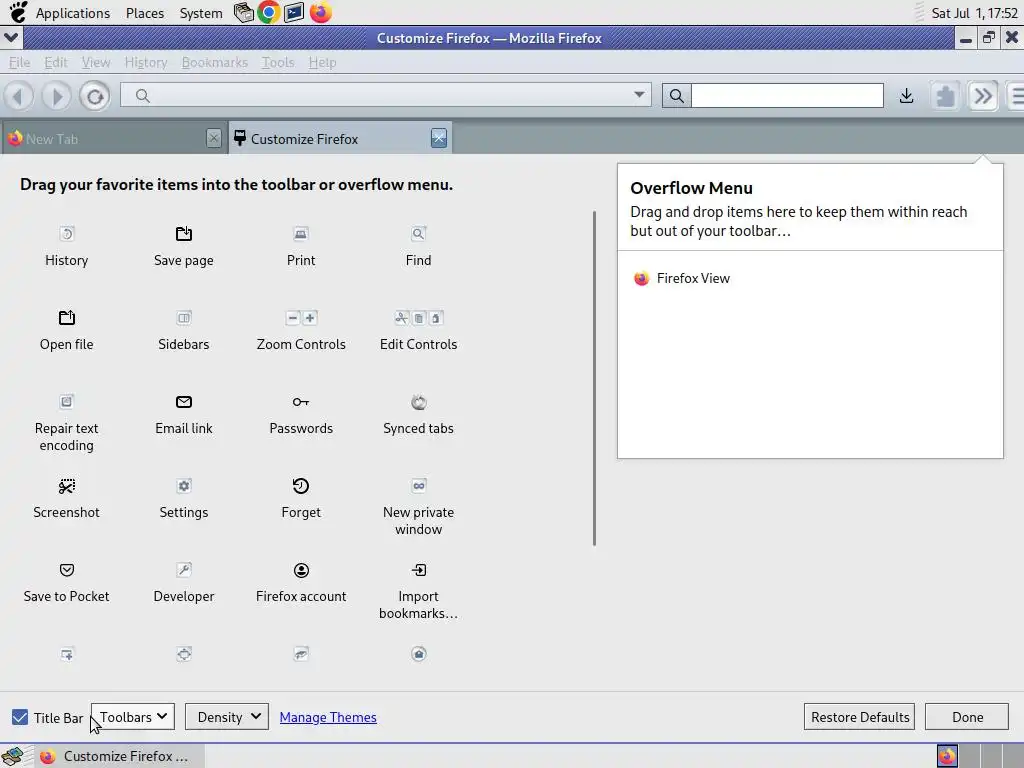1024x768 pixels.
Task: Open the terminal launcher in panel
Action: point(294,12)
